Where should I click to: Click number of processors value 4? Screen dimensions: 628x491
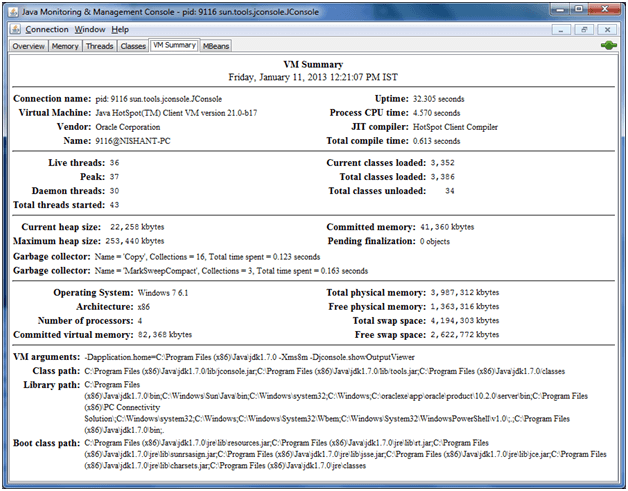click(140, 321)
